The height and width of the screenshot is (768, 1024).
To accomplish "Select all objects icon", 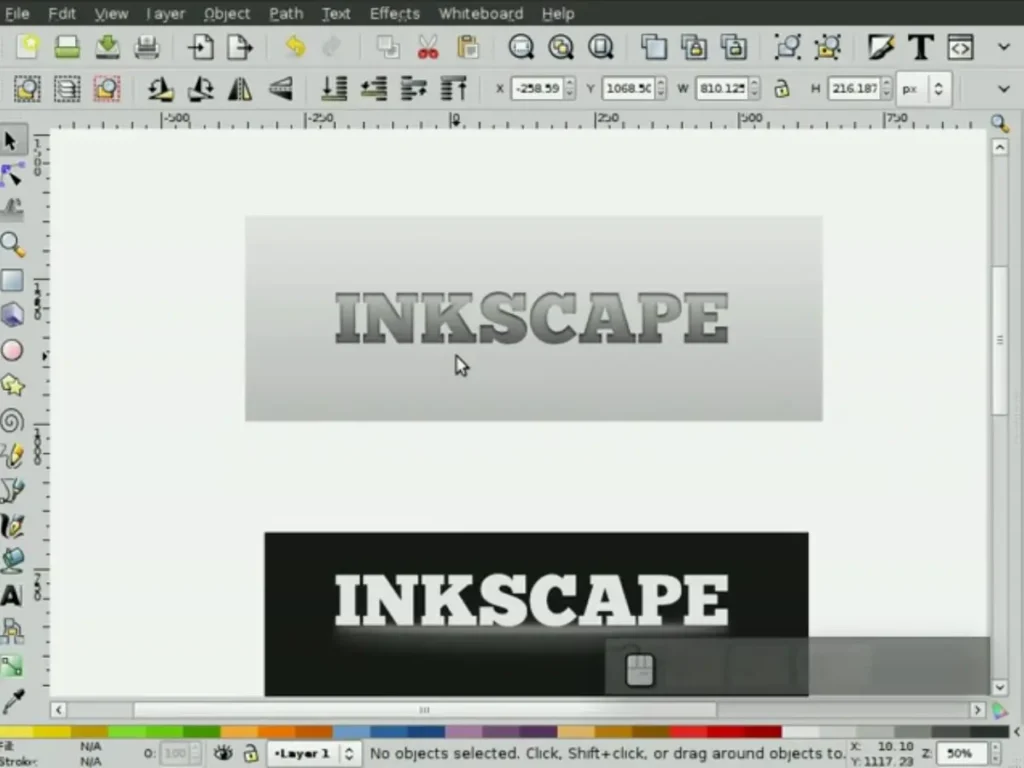I will [x=27, y=89].
